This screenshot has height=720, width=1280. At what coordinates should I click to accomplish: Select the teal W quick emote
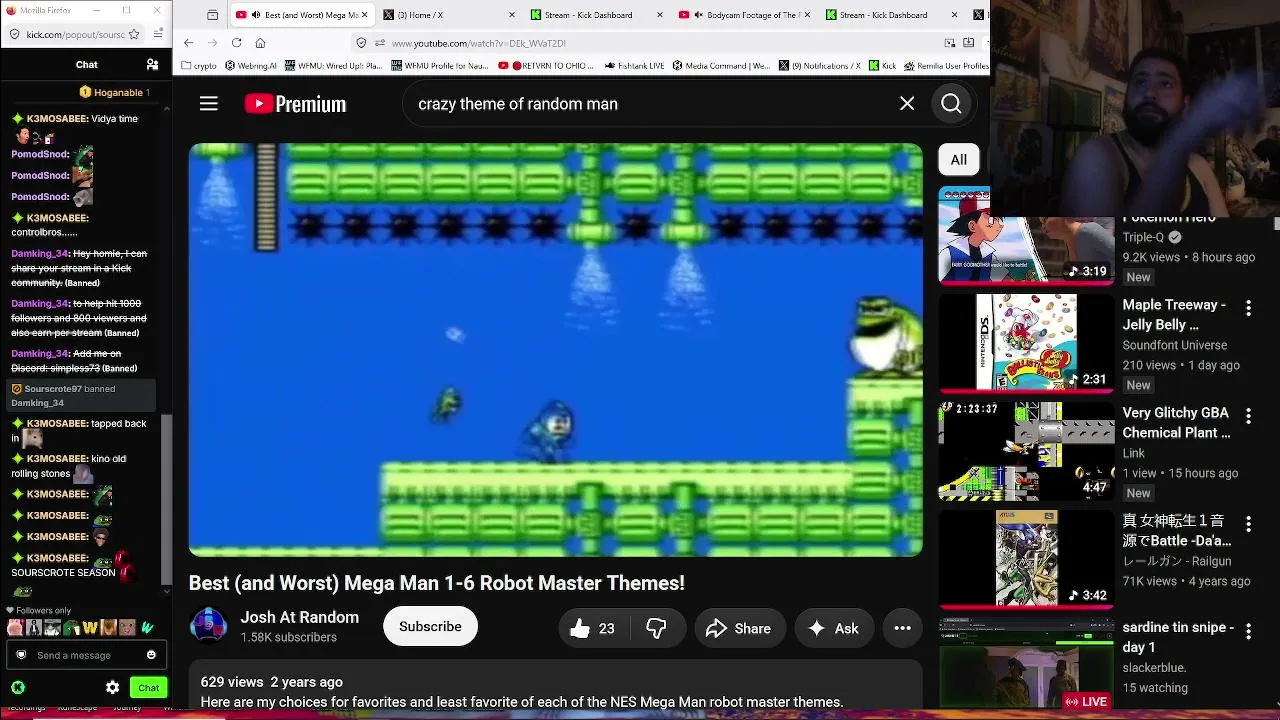pyautogui.click(x=147, y=628)
